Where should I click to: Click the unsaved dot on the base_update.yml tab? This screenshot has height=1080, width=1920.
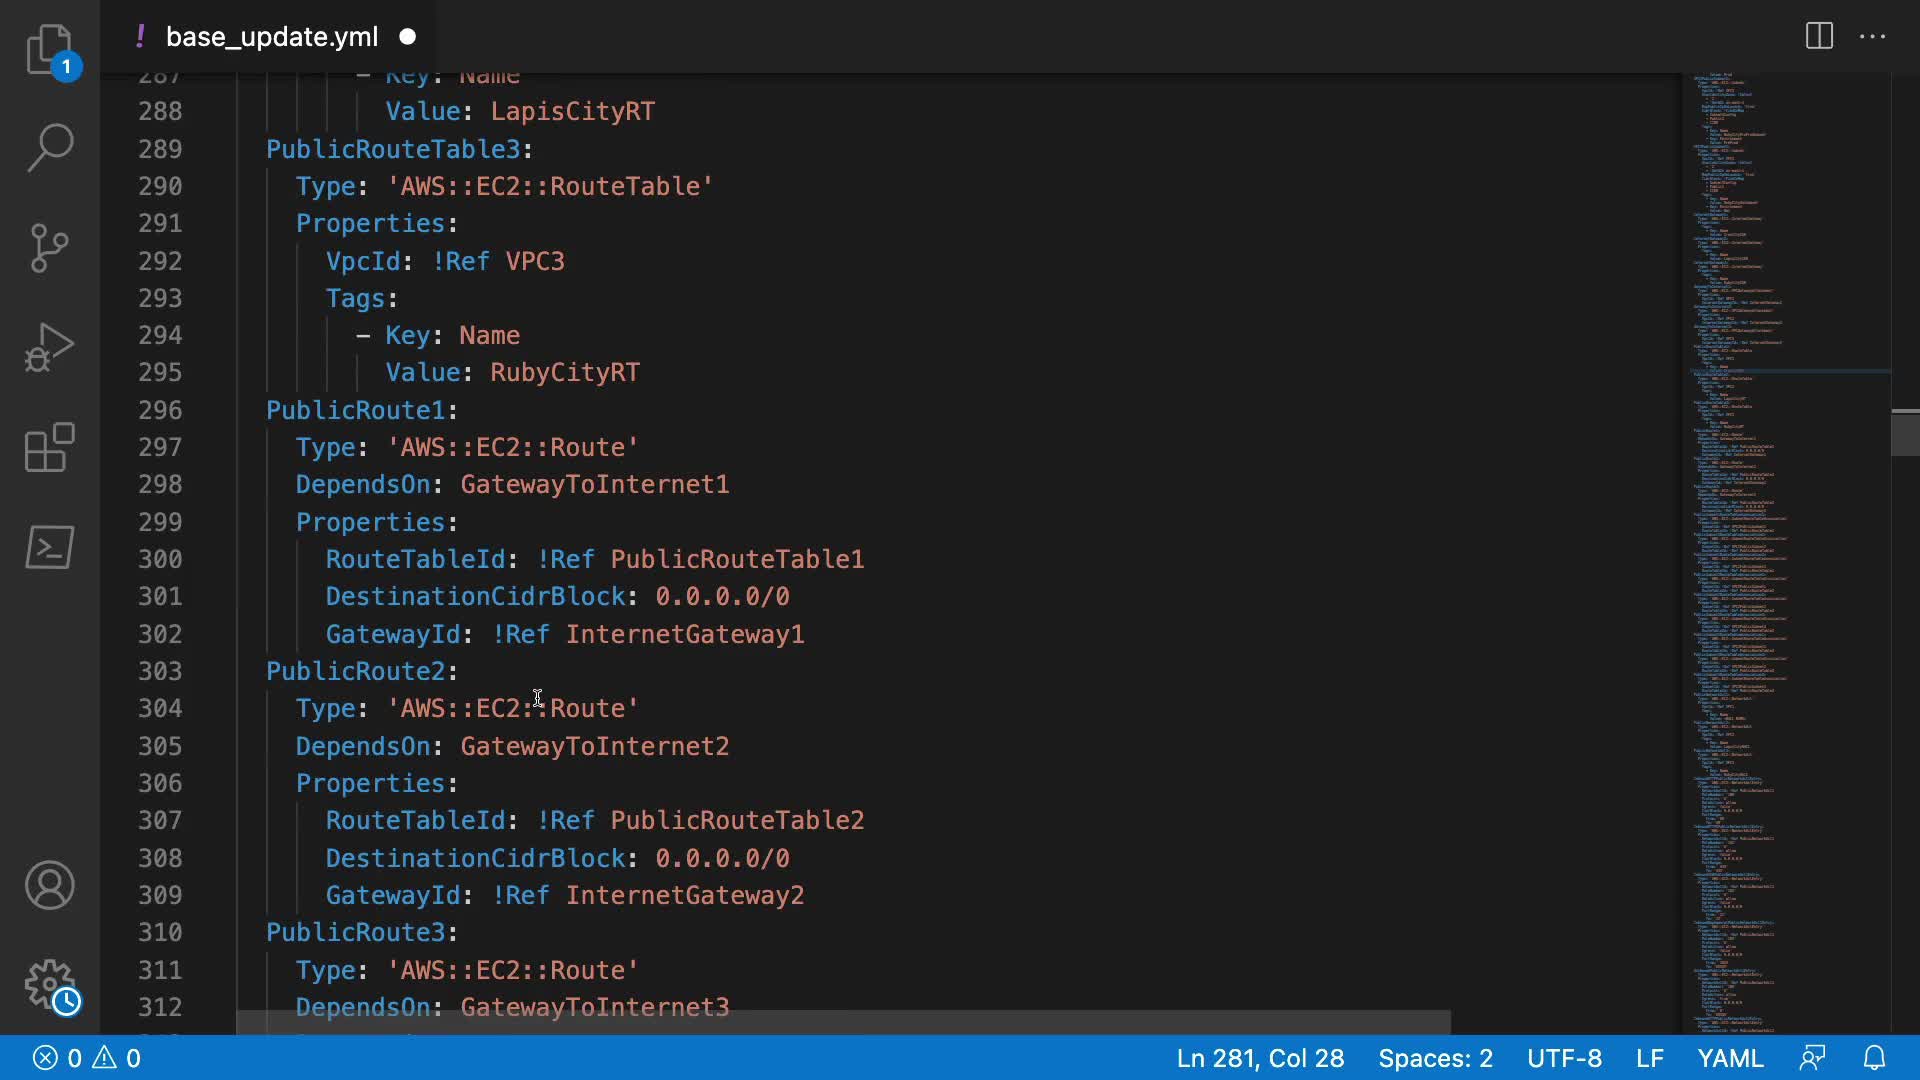click(408, 37)
